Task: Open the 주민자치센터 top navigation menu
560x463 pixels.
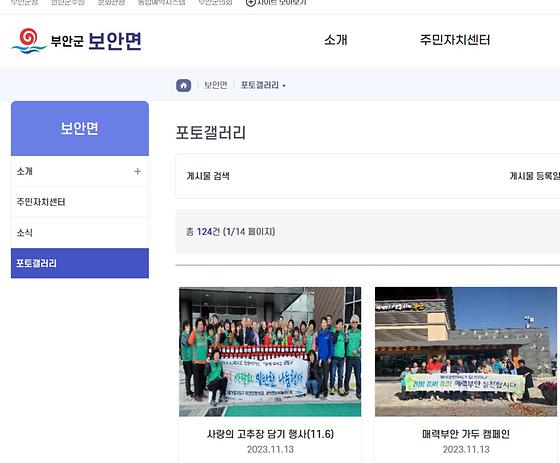Action: 455,40
